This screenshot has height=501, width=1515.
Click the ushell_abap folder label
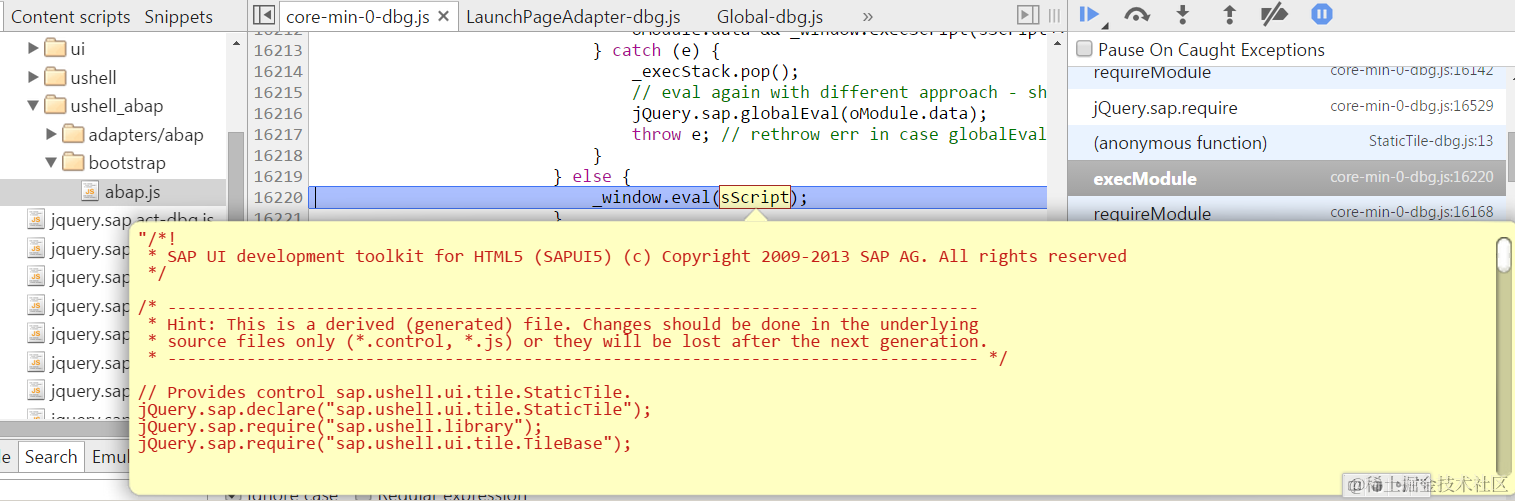coord(117,105)
